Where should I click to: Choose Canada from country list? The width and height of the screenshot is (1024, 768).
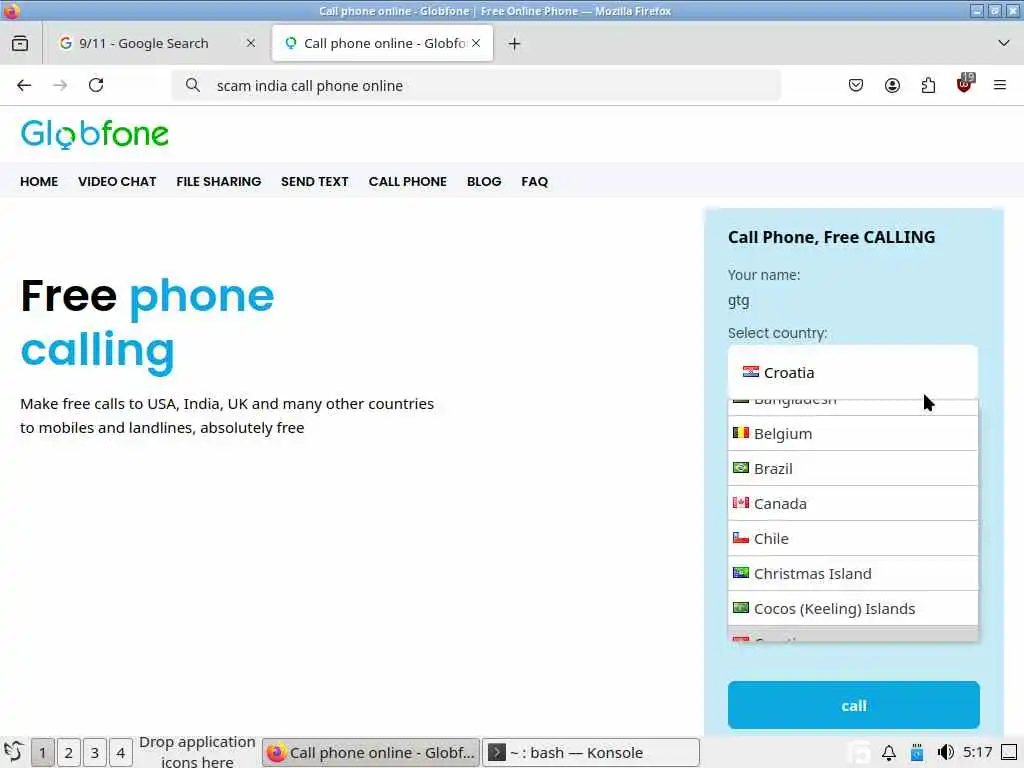853,504
